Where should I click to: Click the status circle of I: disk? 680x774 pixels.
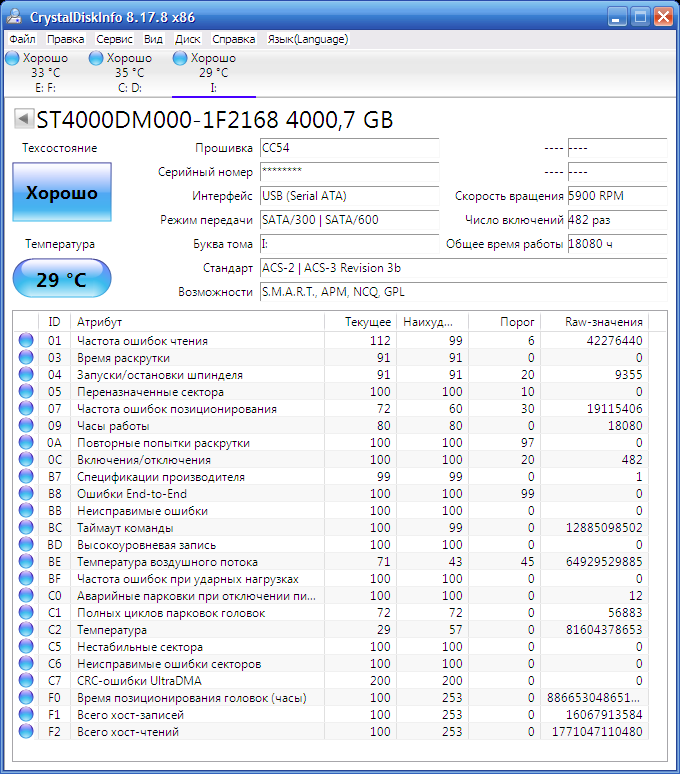pos(180,58)
